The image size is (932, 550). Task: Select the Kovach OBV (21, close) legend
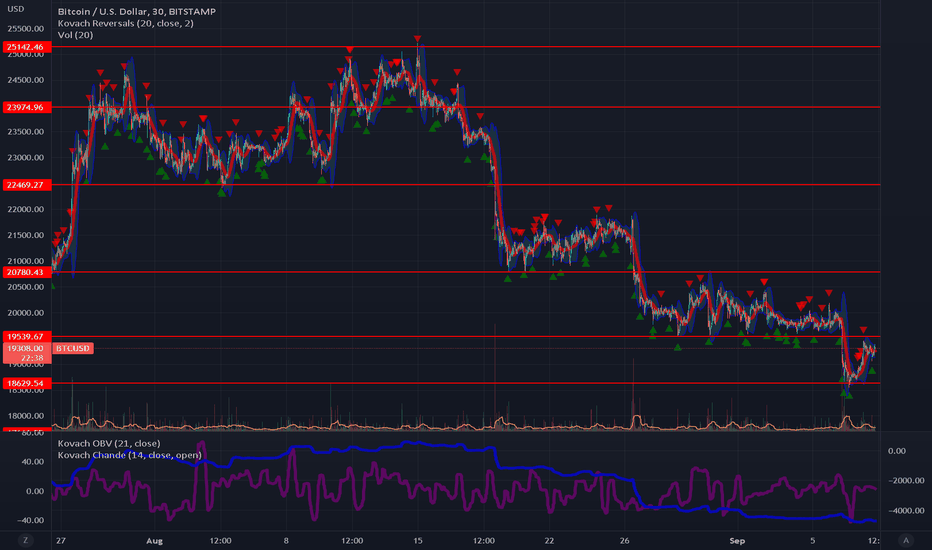point(109,444)
